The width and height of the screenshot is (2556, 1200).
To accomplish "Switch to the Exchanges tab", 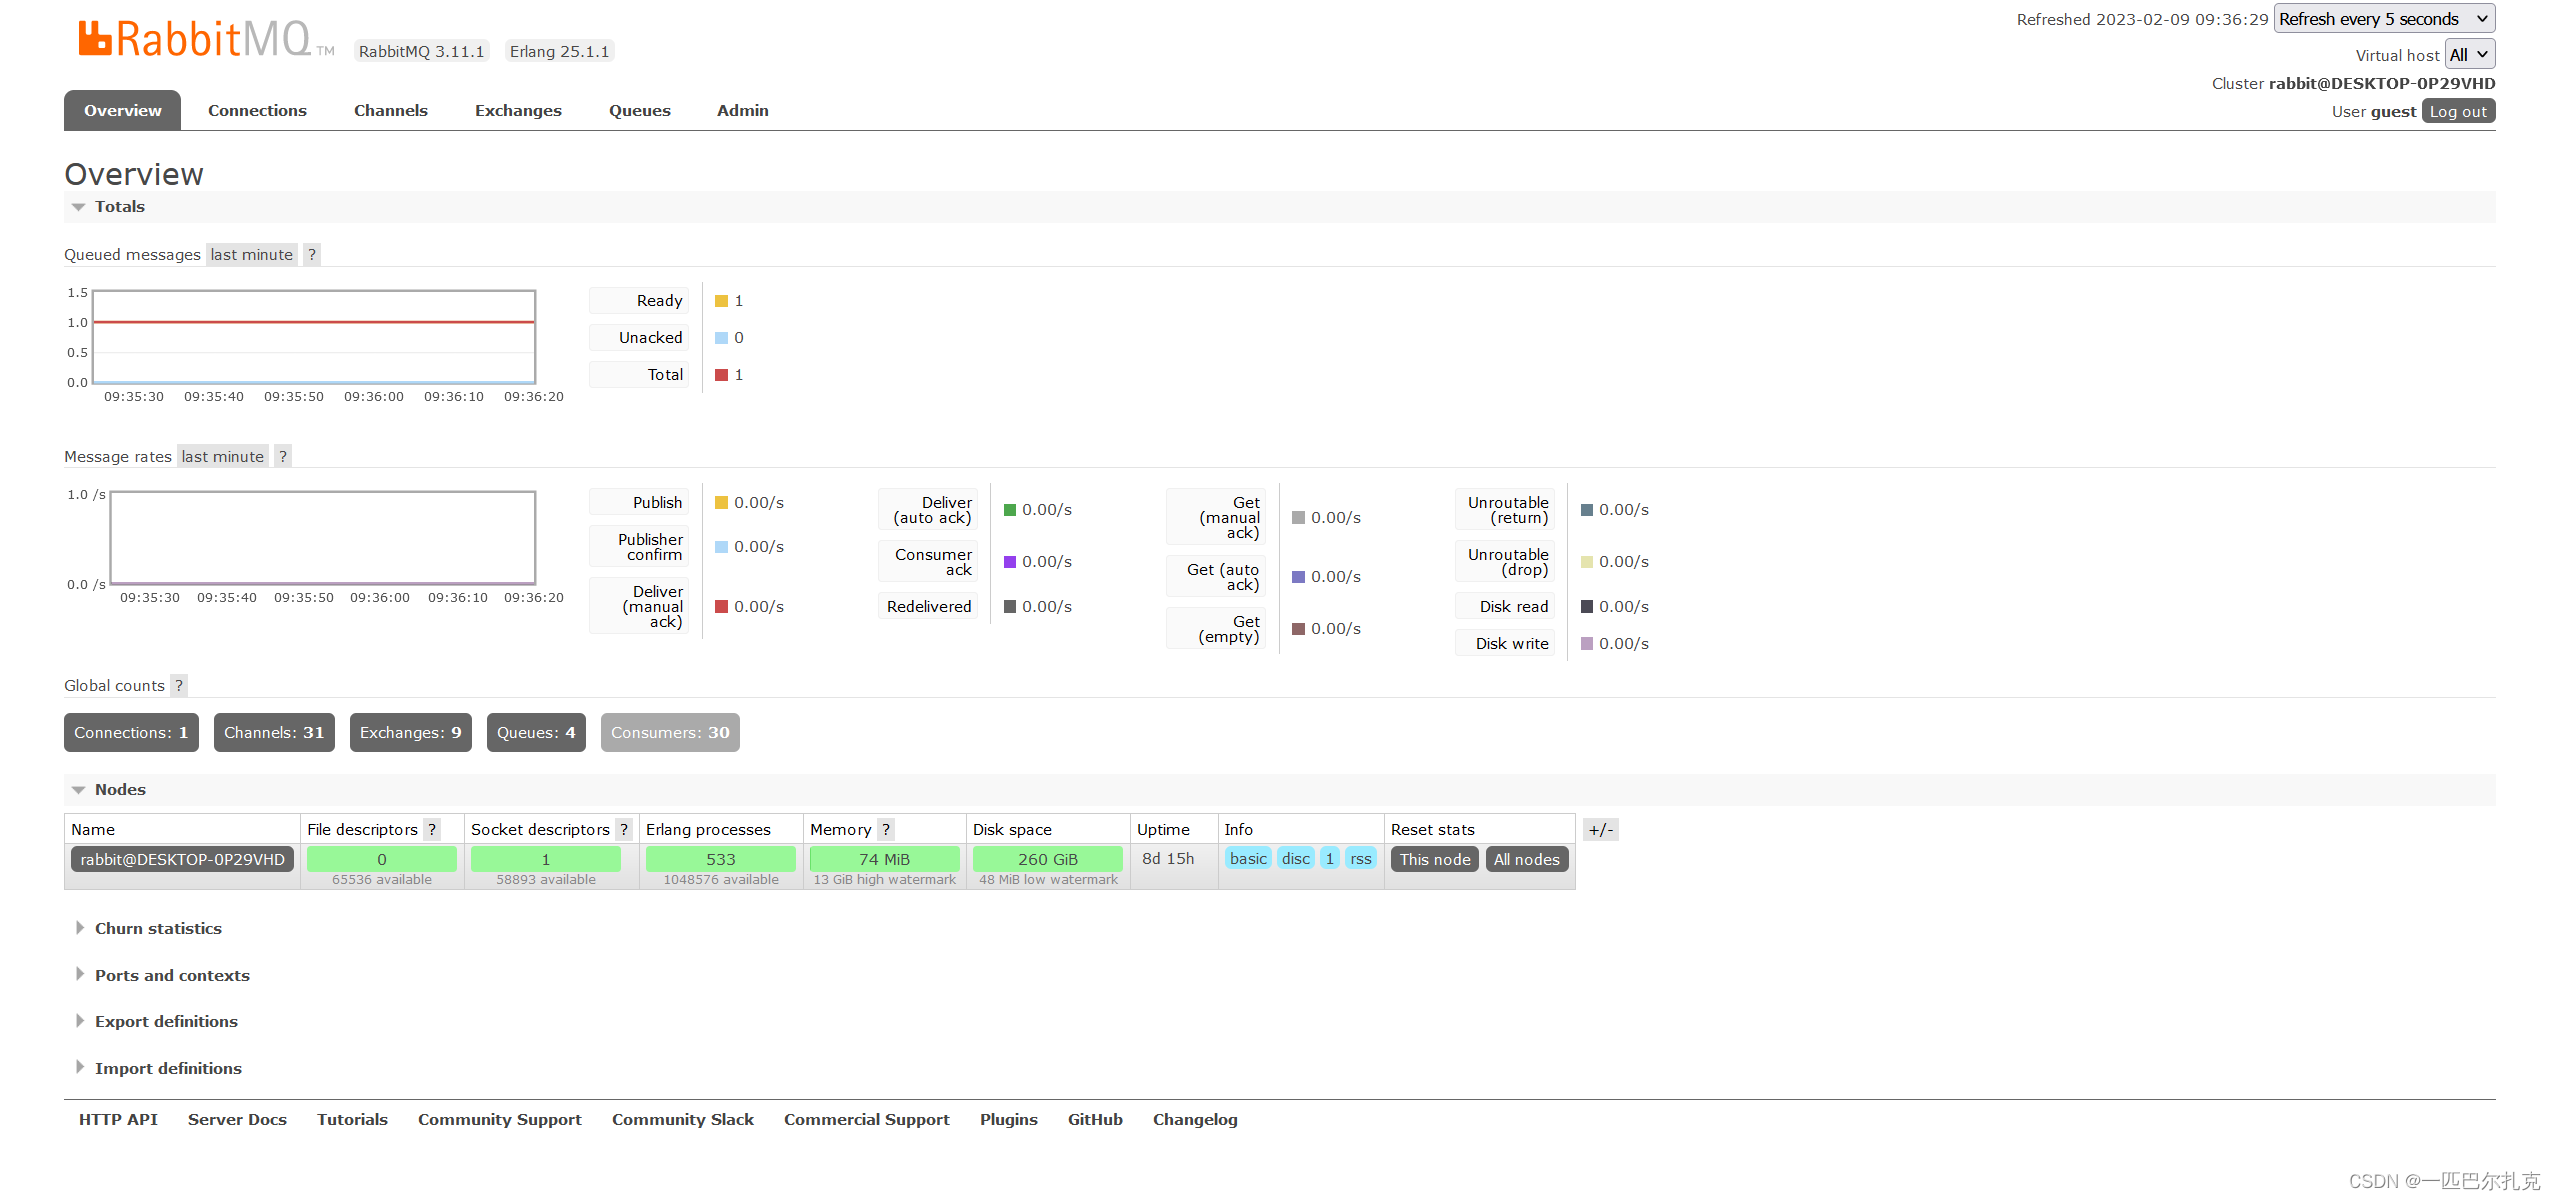I will click(518, 111).
